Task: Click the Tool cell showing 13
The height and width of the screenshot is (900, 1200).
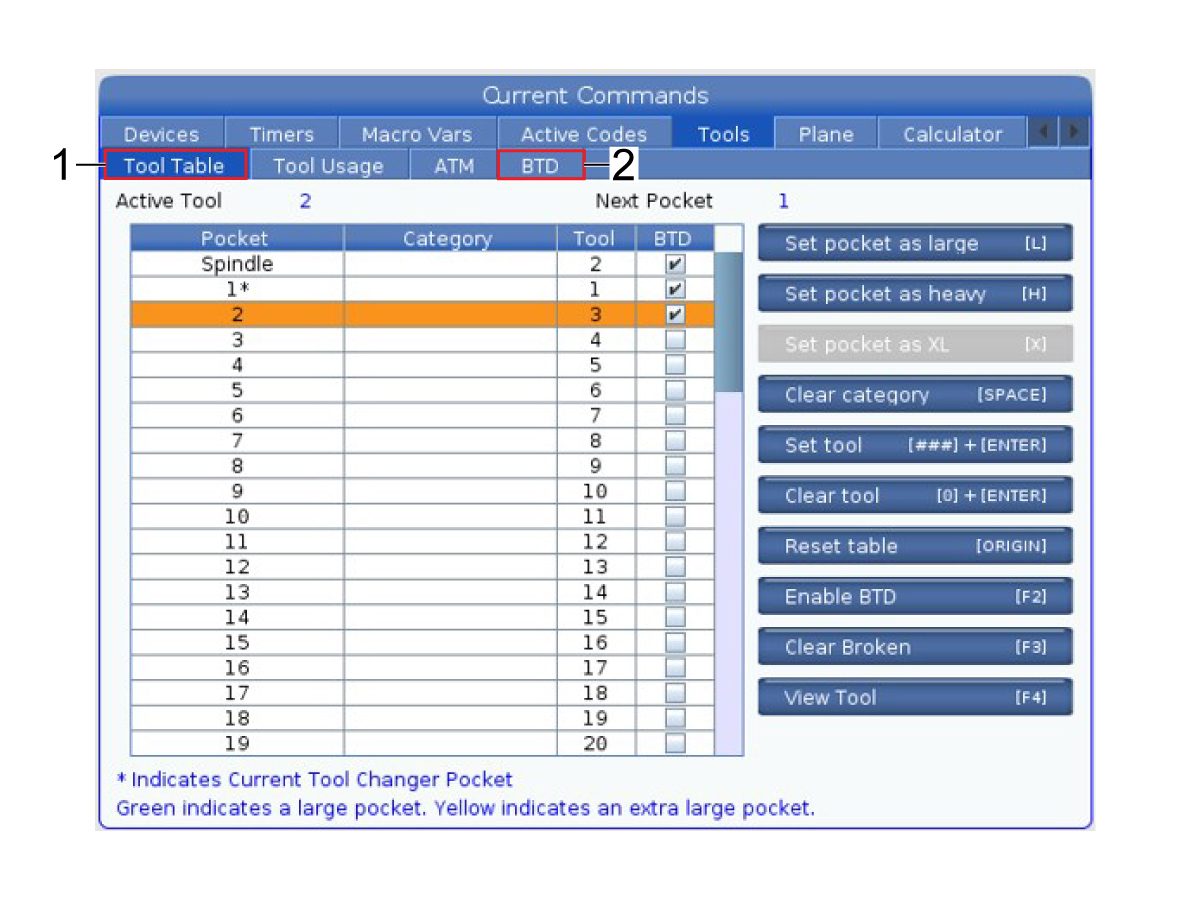Action: (x=596, y=568)
